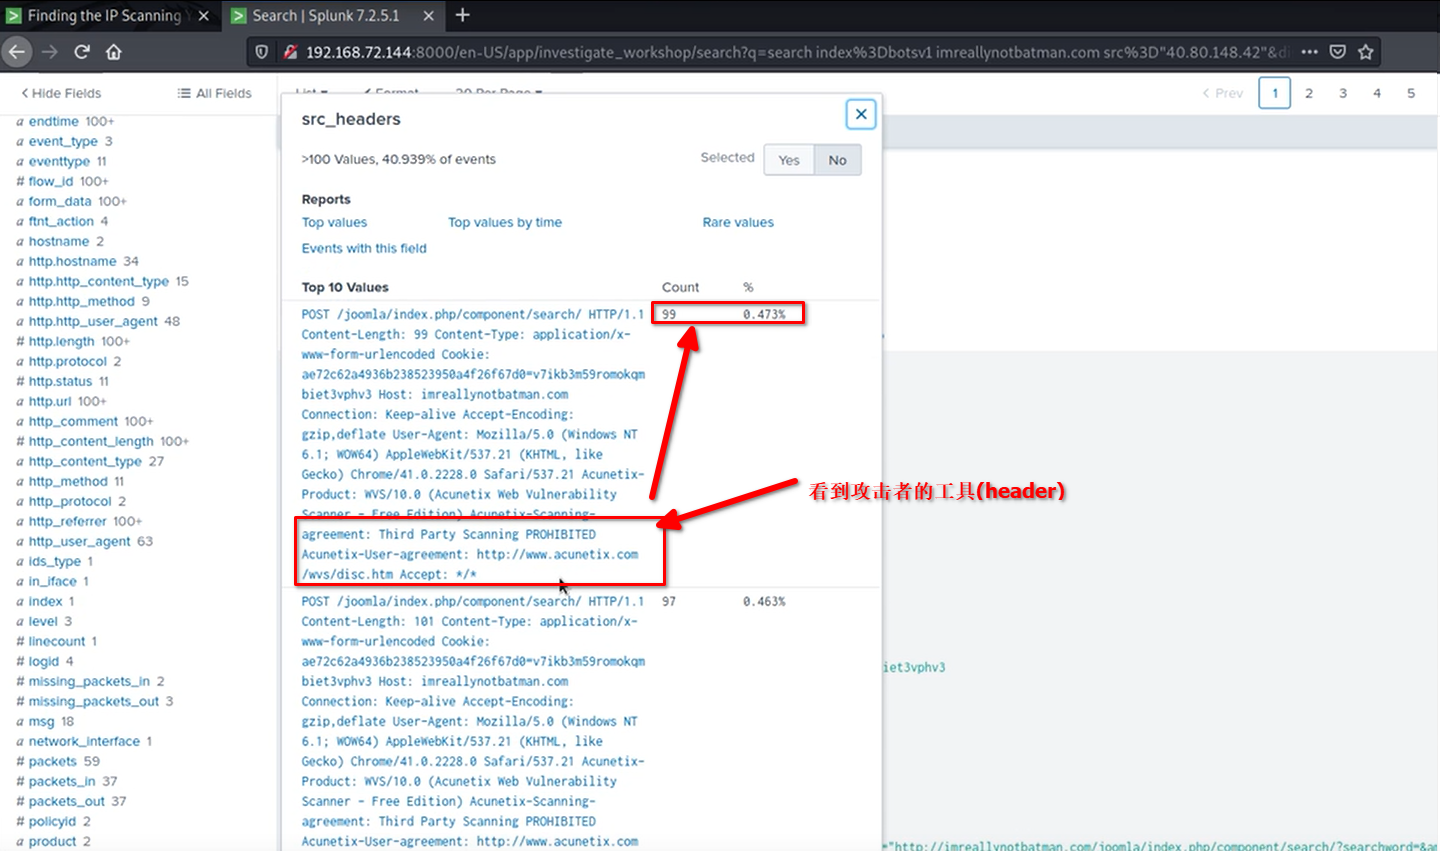Go back using browser back arrow
The image size is (1440, 851).
pos(17,52)
